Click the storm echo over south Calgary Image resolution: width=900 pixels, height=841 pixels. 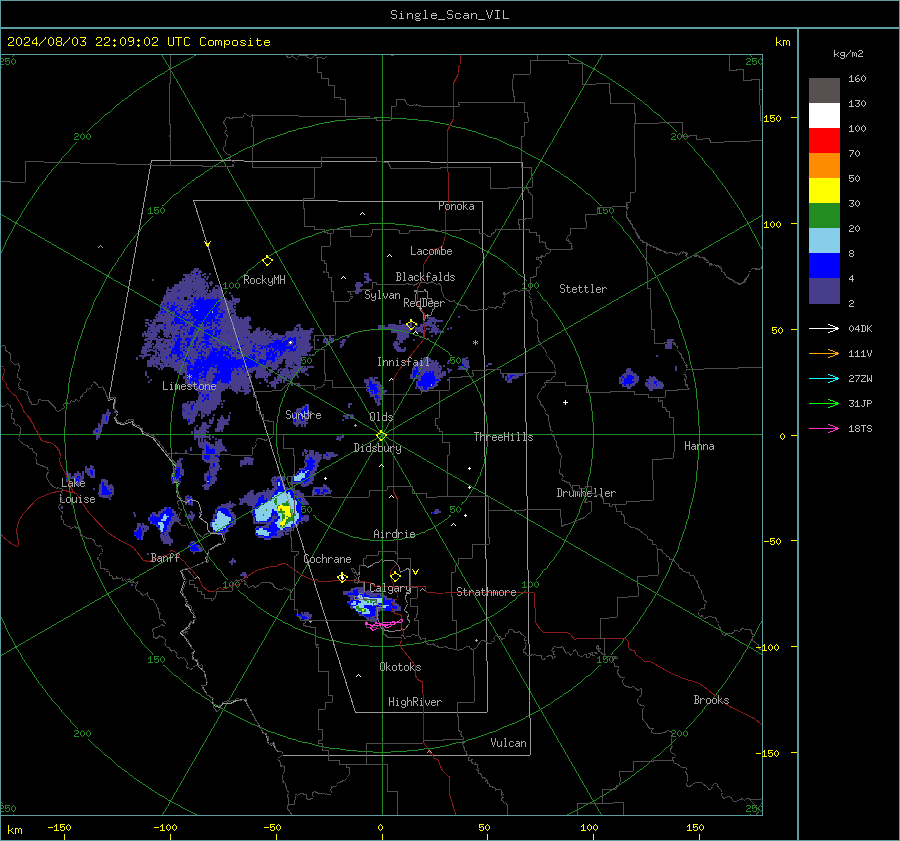373,604
